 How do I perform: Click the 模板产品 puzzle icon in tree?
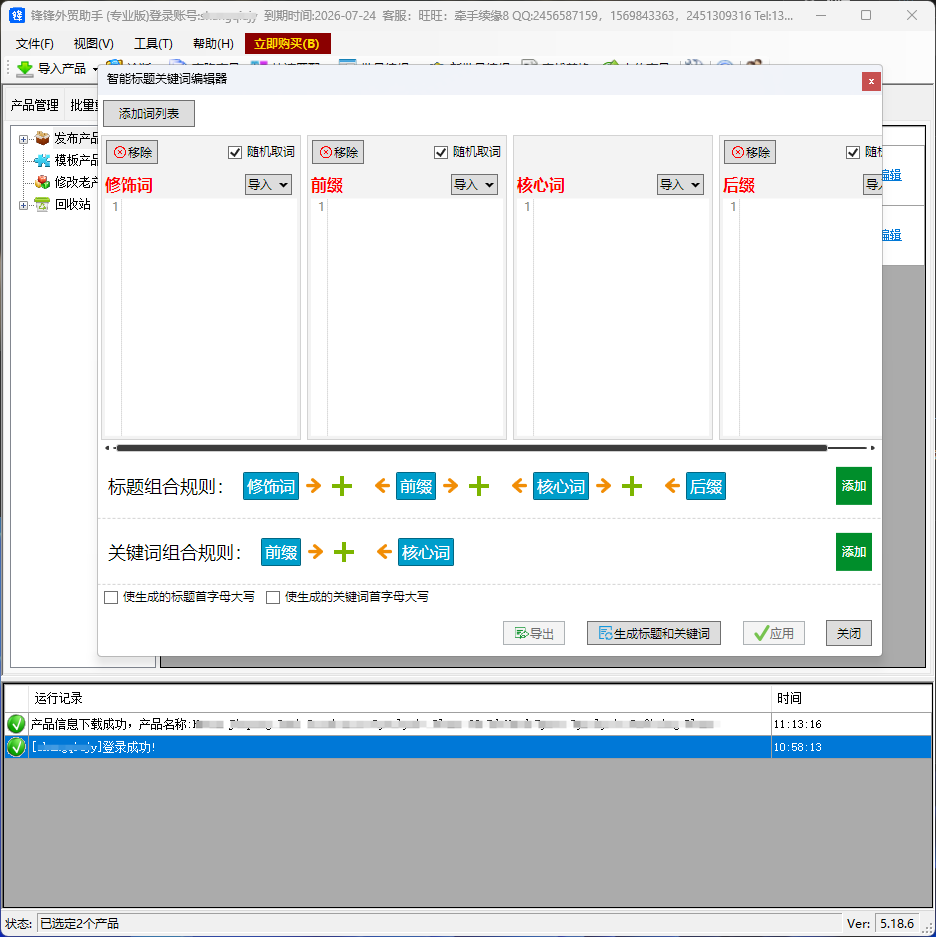42,160
